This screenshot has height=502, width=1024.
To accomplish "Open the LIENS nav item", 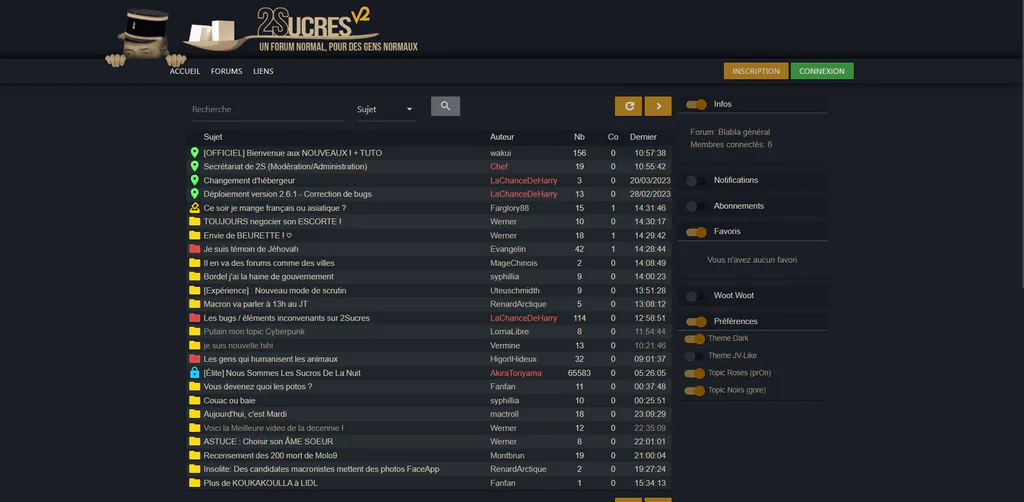I will (263, 71).
